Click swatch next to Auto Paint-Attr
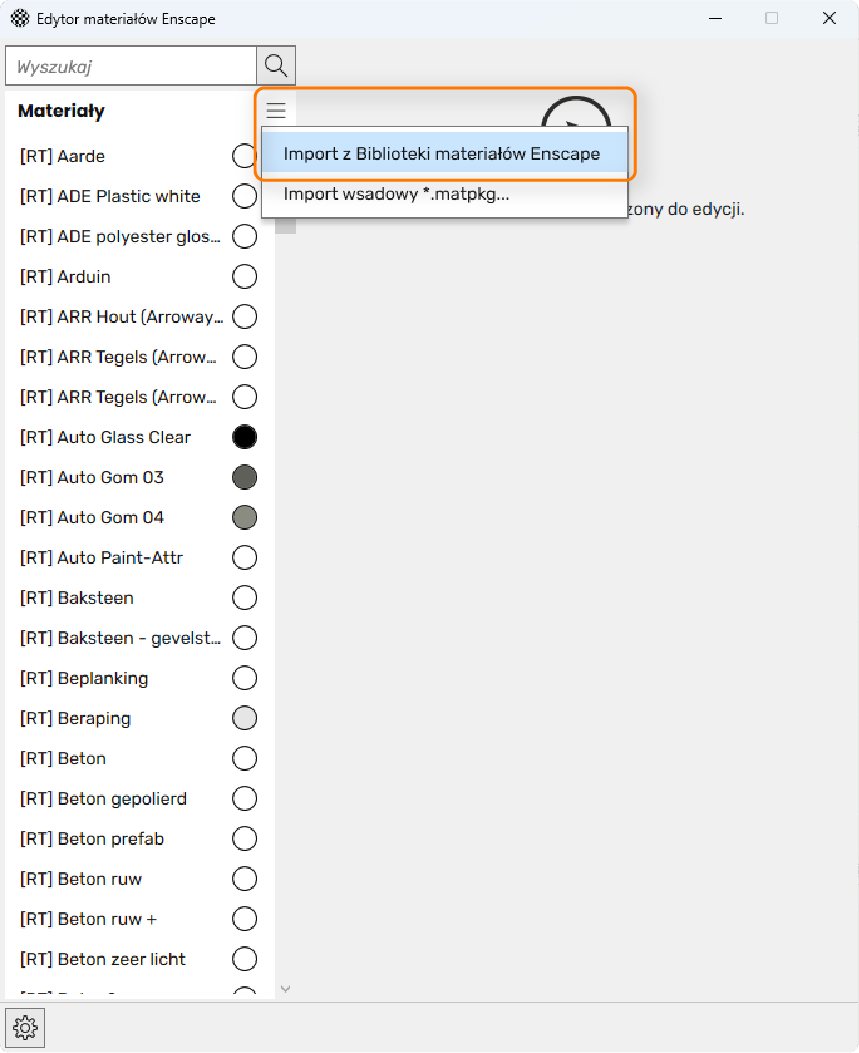The height and width of the screenshot is (1053, 859). pos(244,557)
